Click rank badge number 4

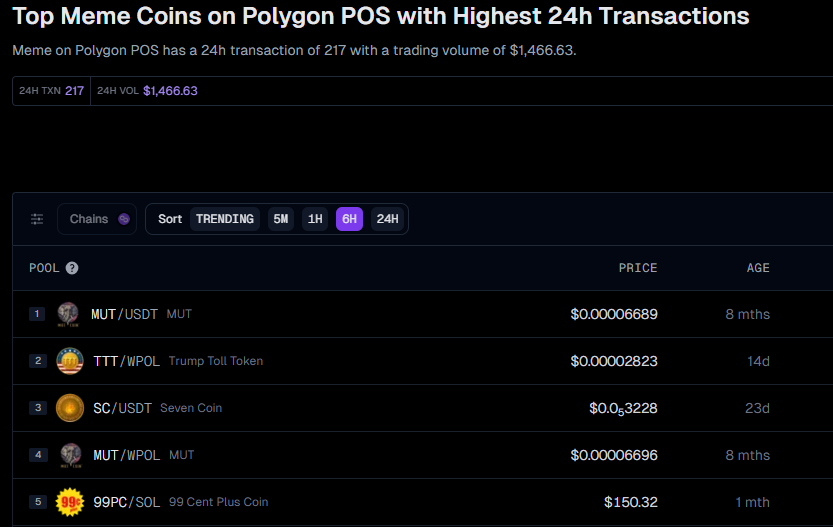[38, 455]
